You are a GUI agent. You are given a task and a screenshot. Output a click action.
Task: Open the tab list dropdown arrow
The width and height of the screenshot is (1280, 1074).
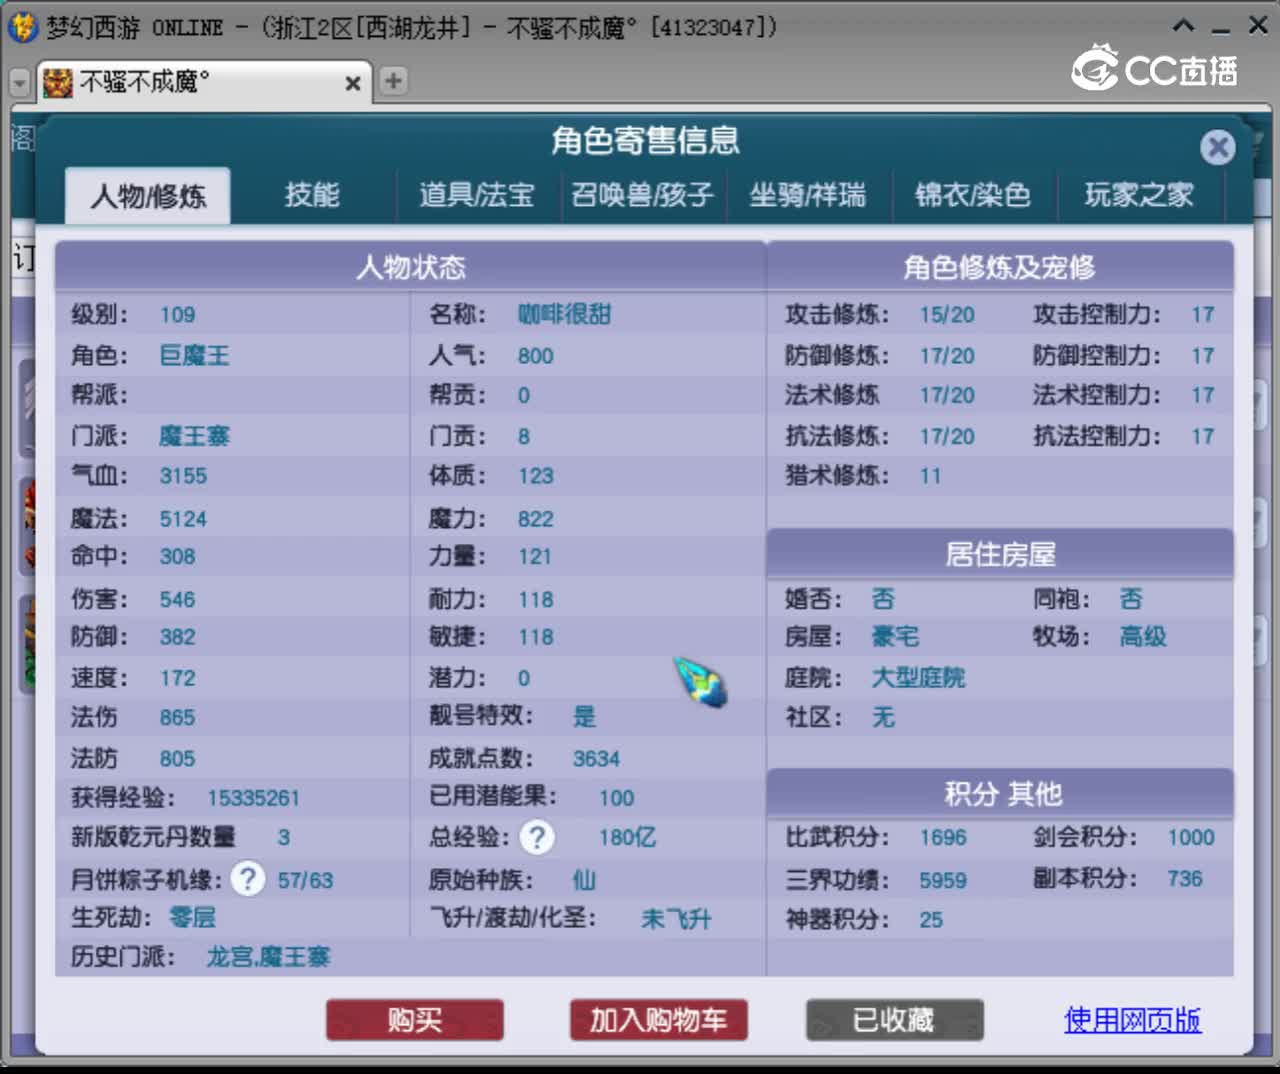(x=19, y=82)
